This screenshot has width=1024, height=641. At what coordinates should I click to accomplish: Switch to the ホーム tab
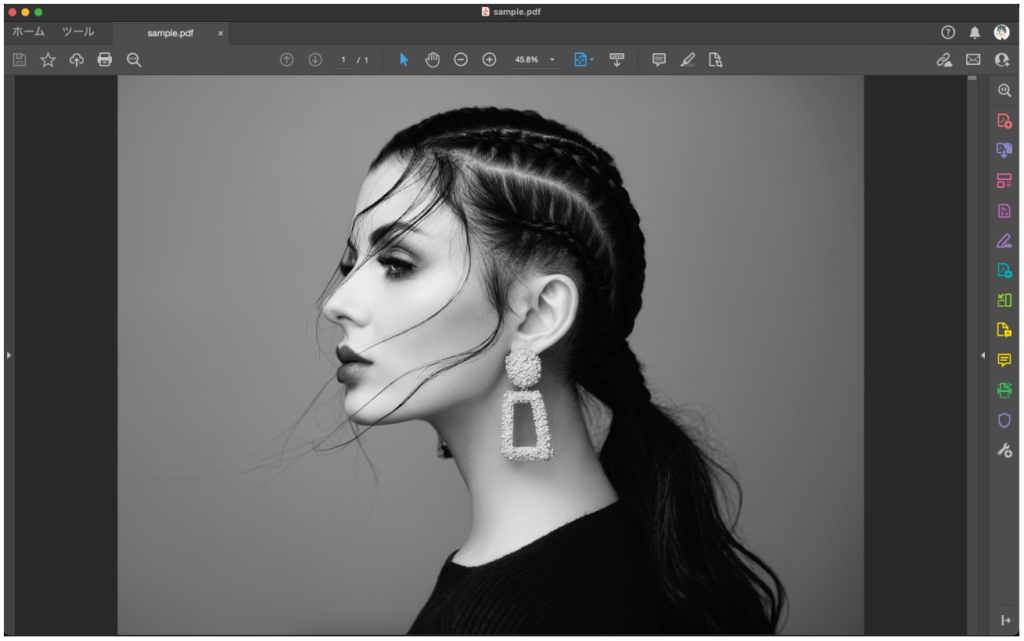click(x=28, y=32)
